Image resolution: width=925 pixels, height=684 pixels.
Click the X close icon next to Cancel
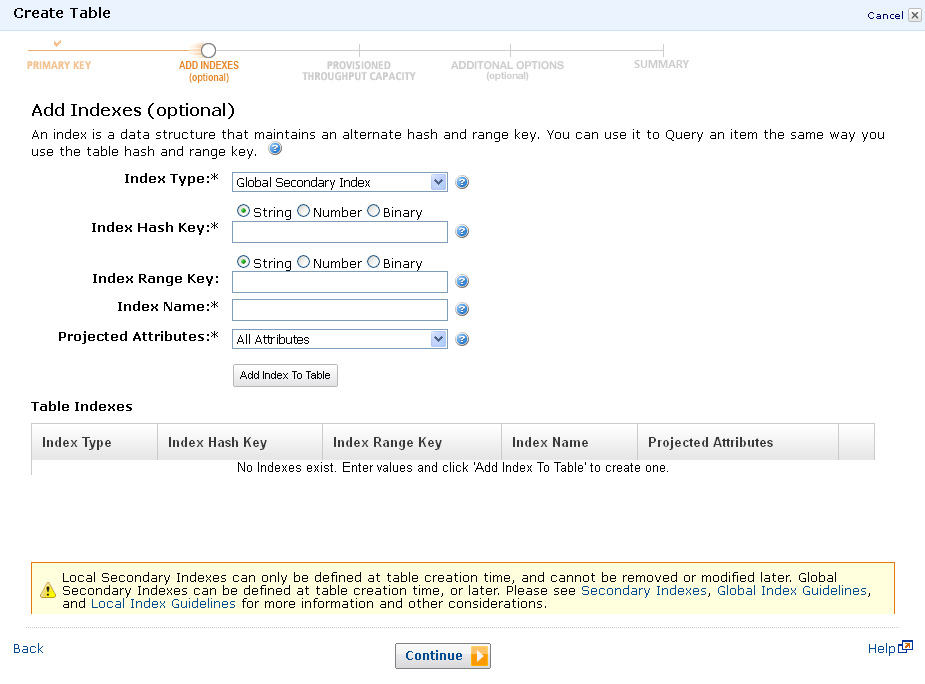914,15
